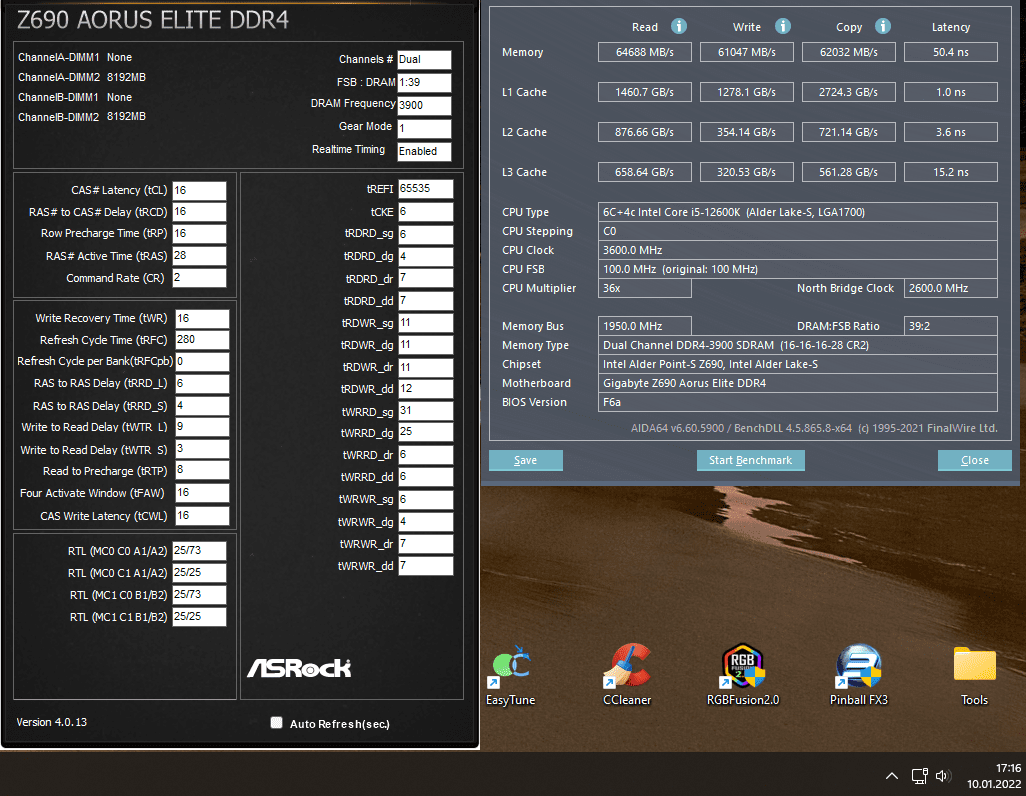
Task: Open CCleaner desktop shortcut
Action: click(x=627, y=675)
